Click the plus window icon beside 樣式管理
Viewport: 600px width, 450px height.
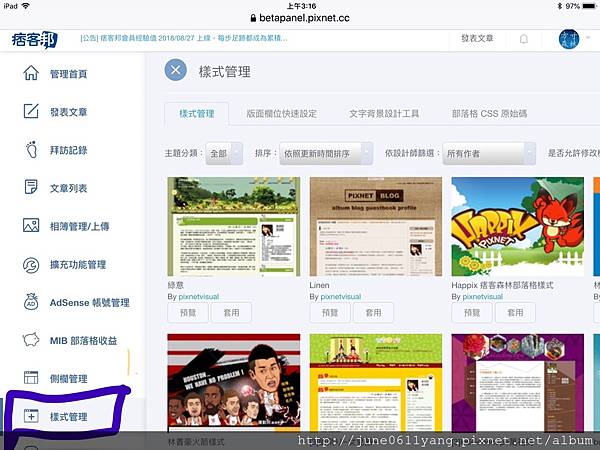pos(31,416)
